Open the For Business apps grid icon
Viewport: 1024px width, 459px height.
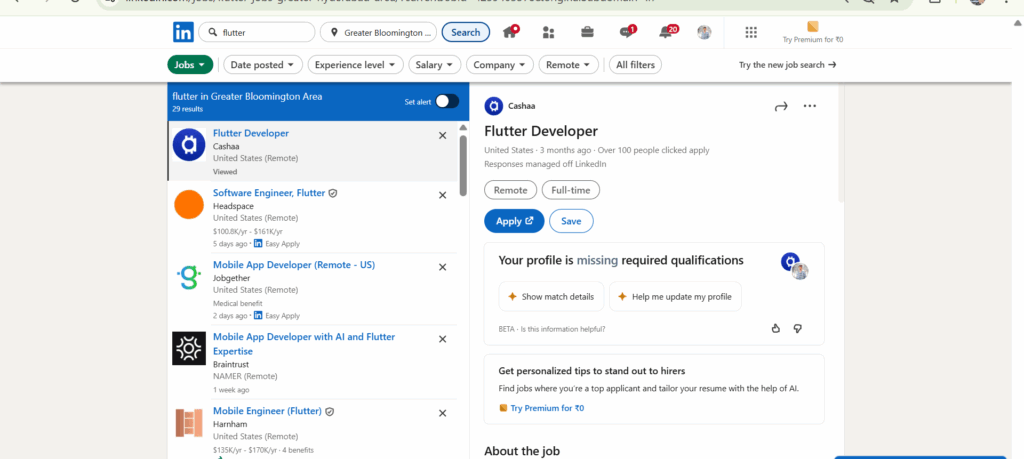tap(751, 32)
